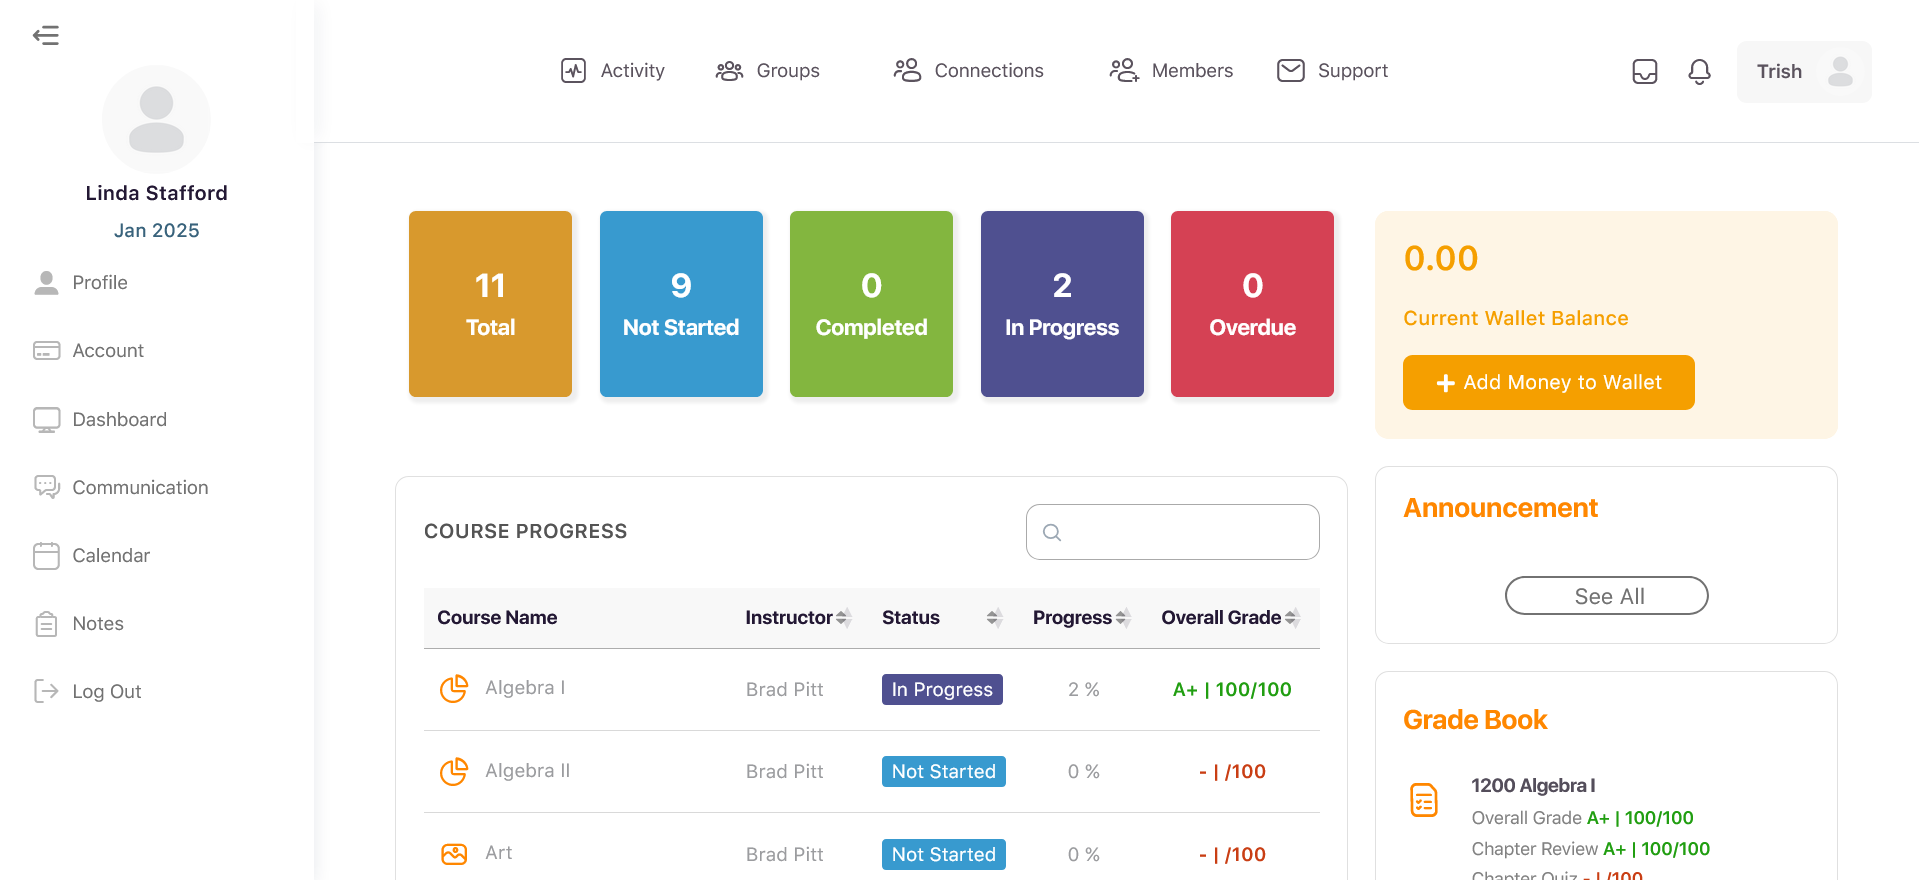Select the In Progress purple summary card
Image resolution: width=1919 pixels, height=880 pixels.
[x=1061, y=304]
